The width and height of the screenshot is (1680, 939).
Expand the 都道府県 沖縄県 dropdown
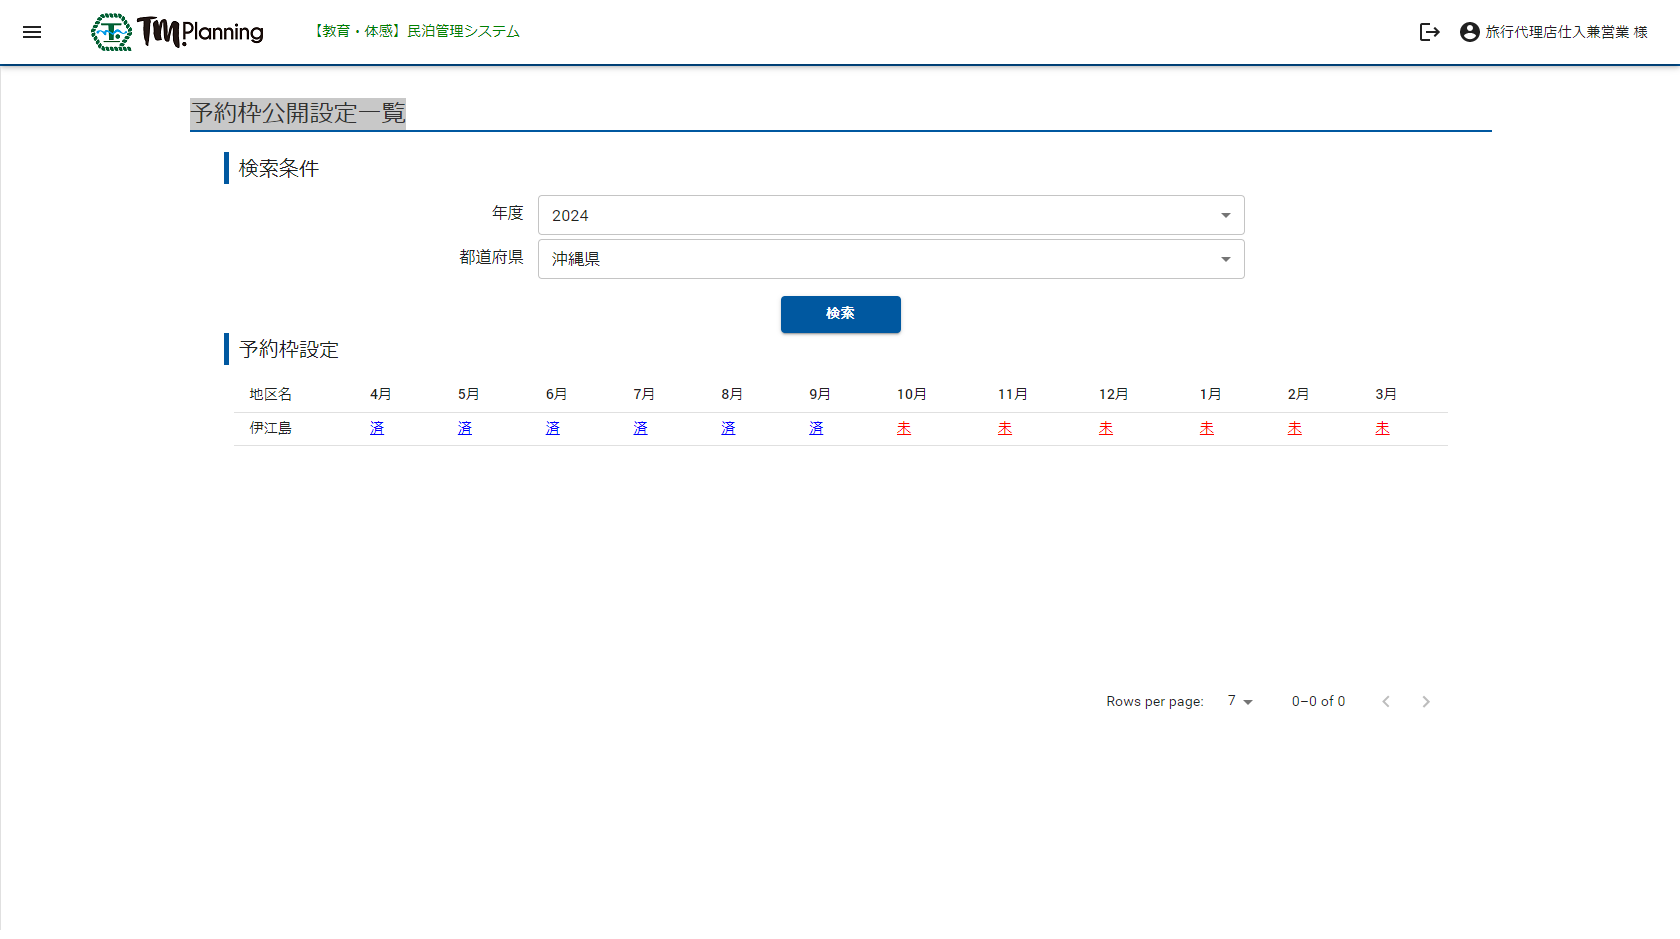(890, 259)
